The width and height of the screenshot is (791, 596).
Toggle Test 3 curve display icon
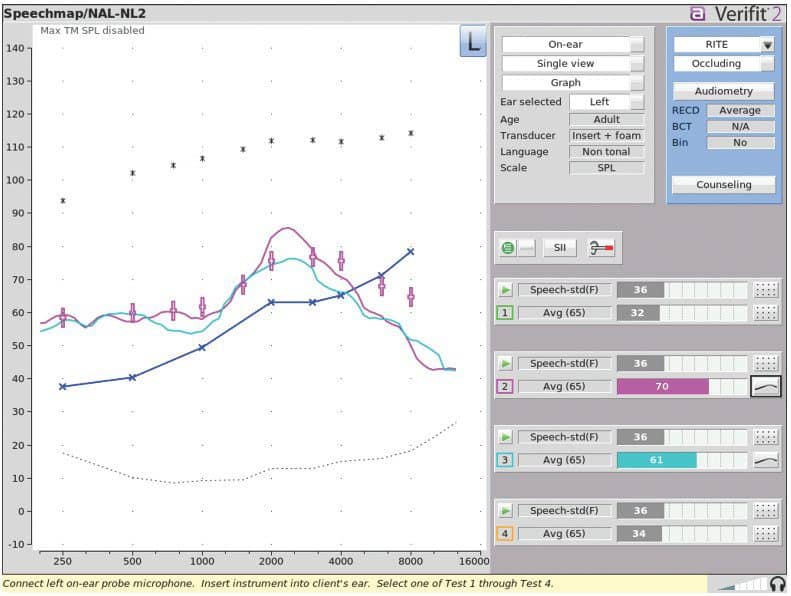point(766,460)
